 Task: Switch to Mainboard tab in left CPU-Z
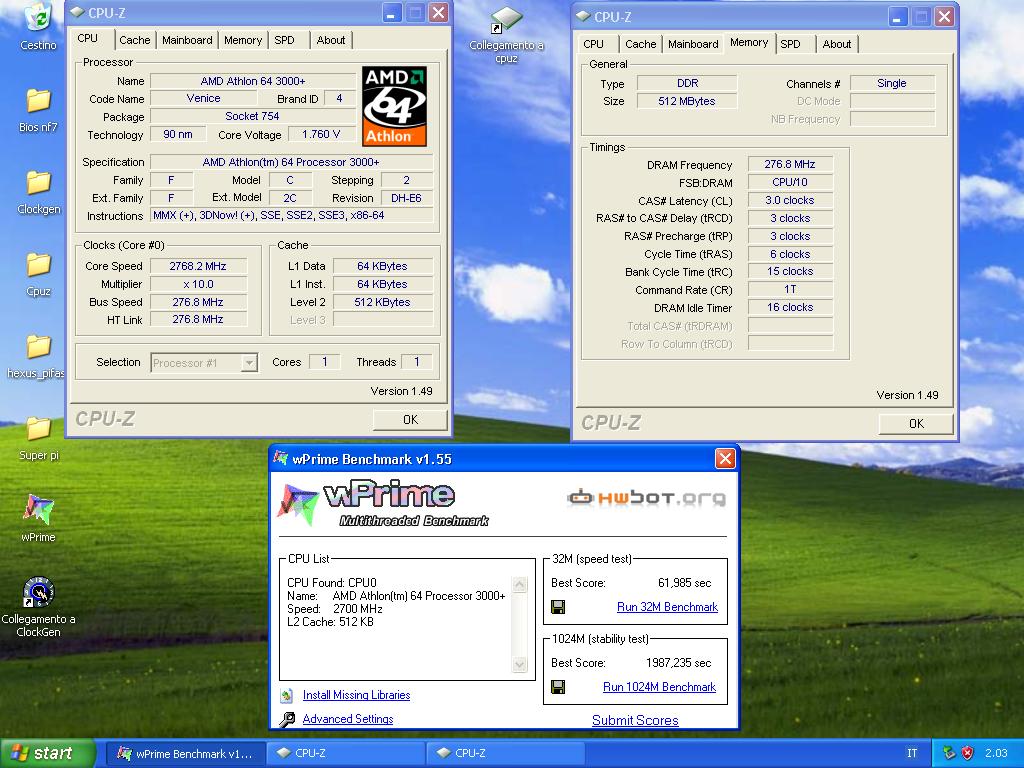tap(187, 40)
